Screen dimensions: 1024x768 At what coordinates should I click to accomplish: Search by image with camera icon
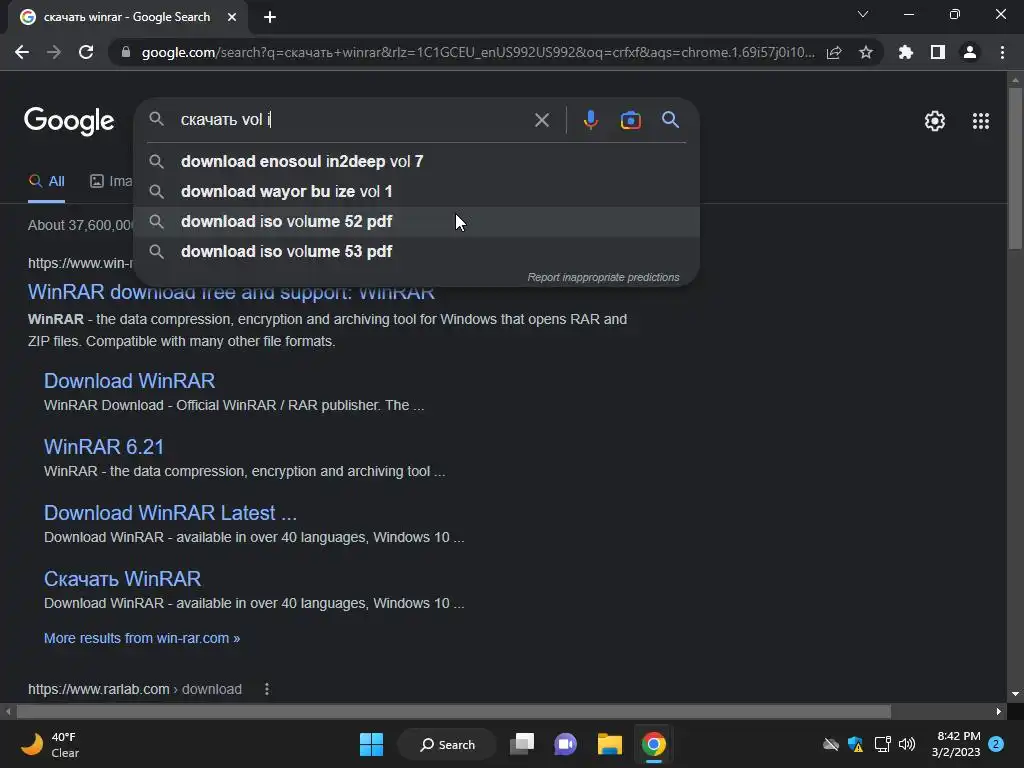click(630, 120)
